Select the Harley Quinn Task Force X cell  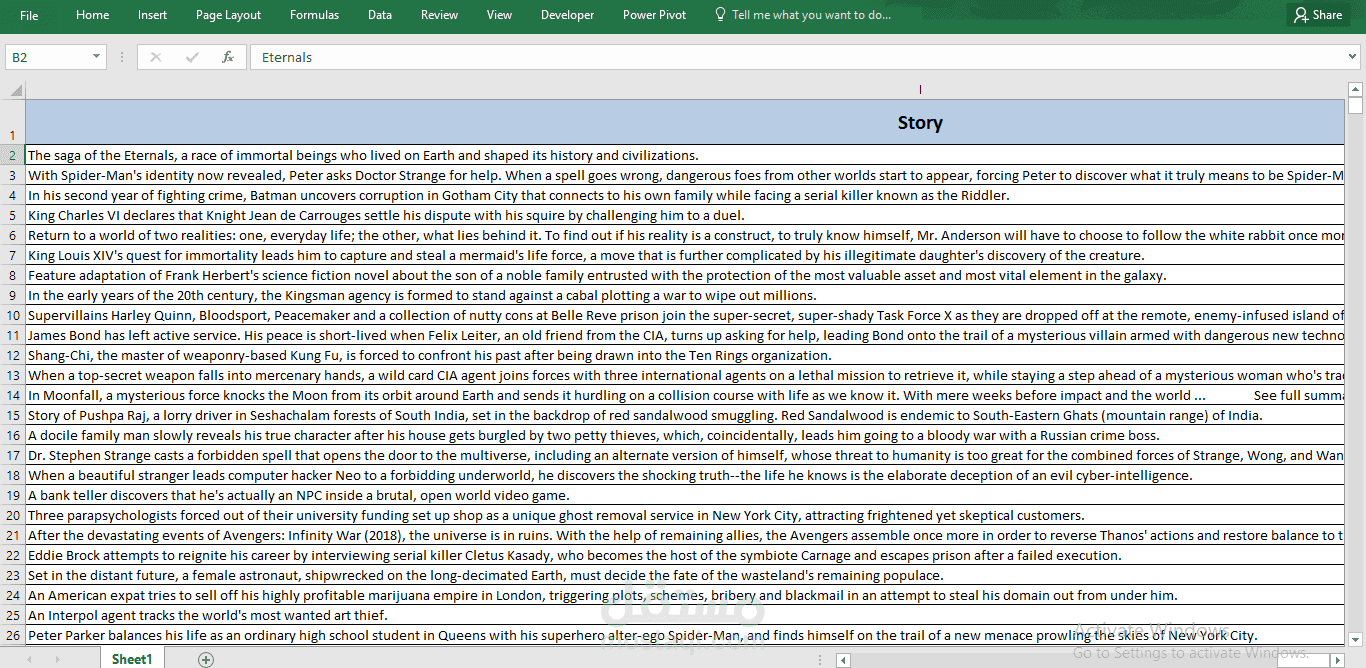pyautogui.click(x=684, y=315)
